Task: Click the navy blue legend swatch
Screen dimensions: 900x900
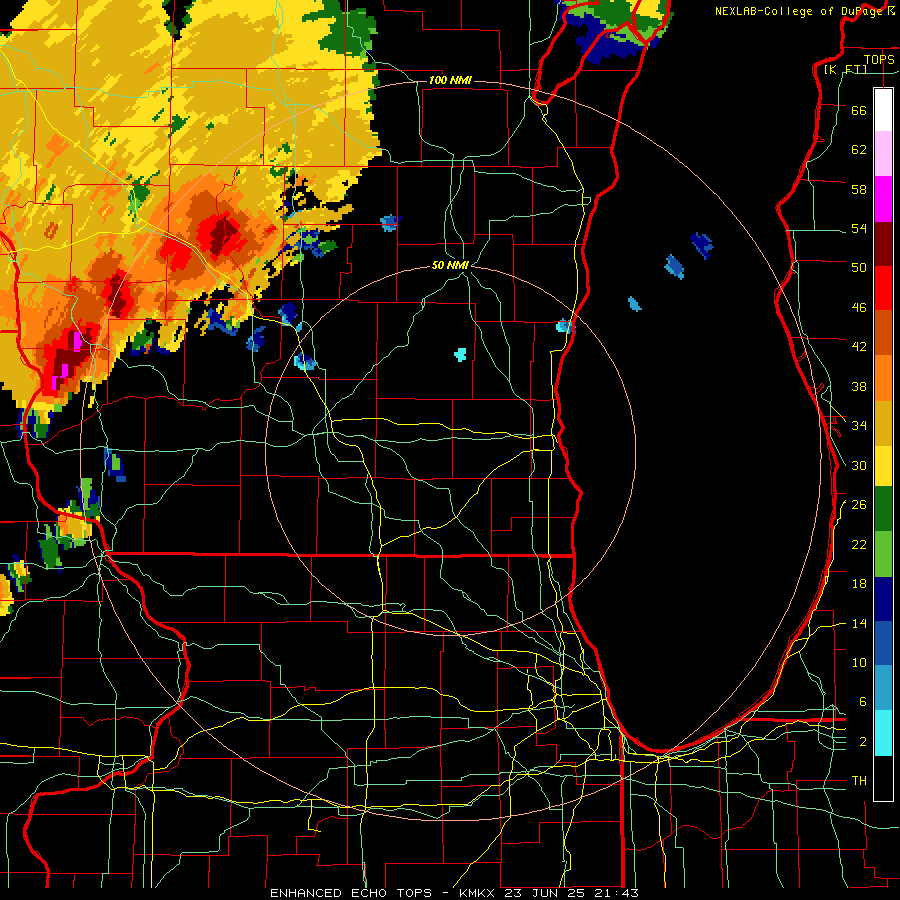Action: pos(883,599)
